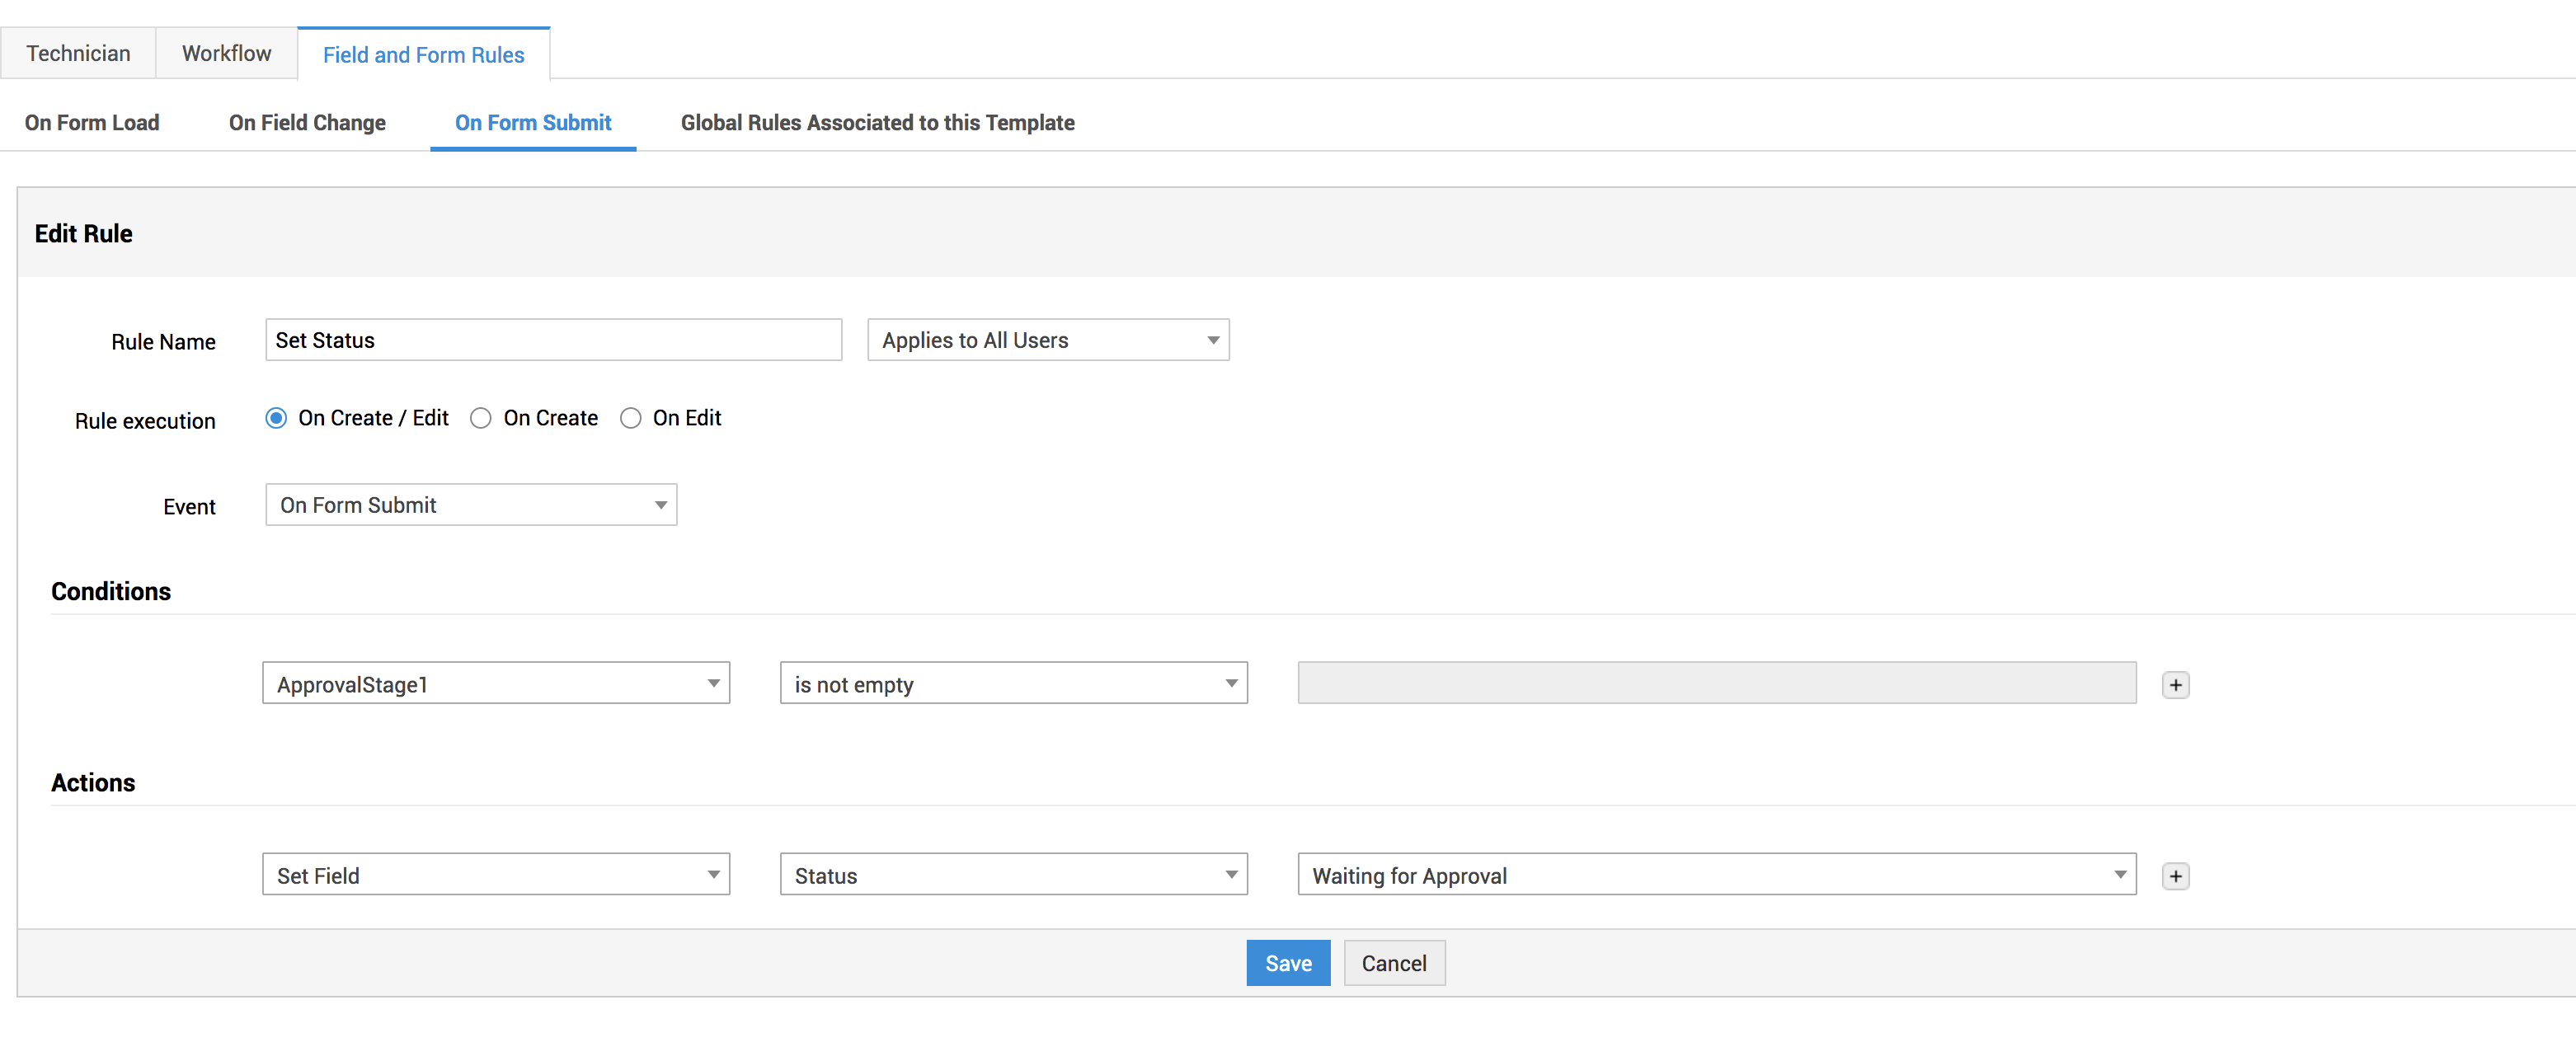Select the On Edit radio button
The width and height of the screenshot is (2576, 1047).
[x=631, y=418]
